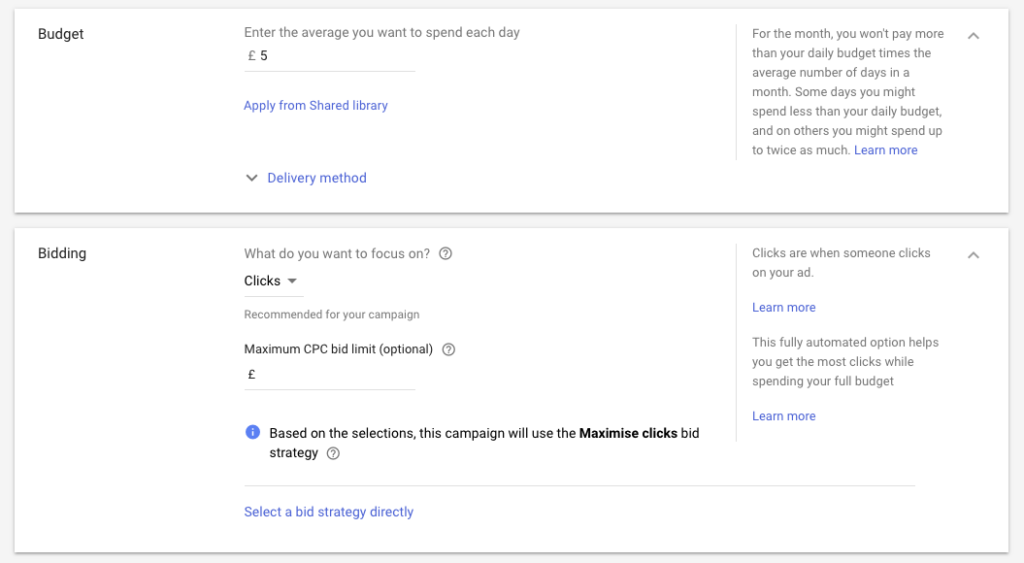The width and height of the screenshot is (1024, 563).
Task: Click help icon after bid strategy text
Action: coord(333,453)
